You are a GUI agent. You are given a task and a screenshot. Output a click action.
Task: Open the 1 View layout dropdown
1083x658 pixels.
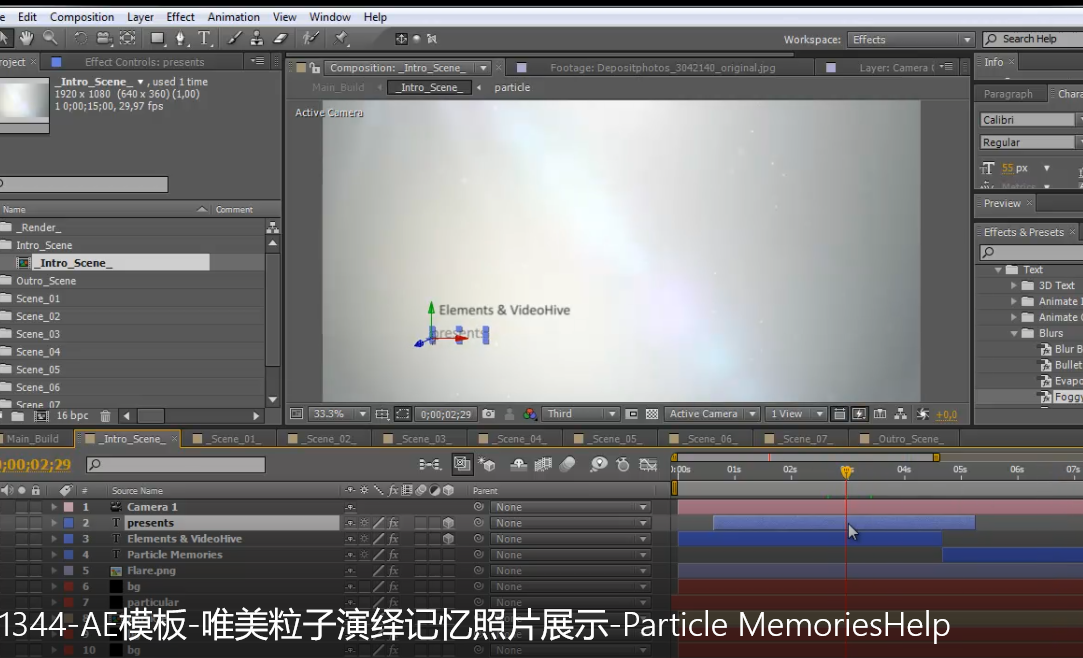tap(794, 414)
